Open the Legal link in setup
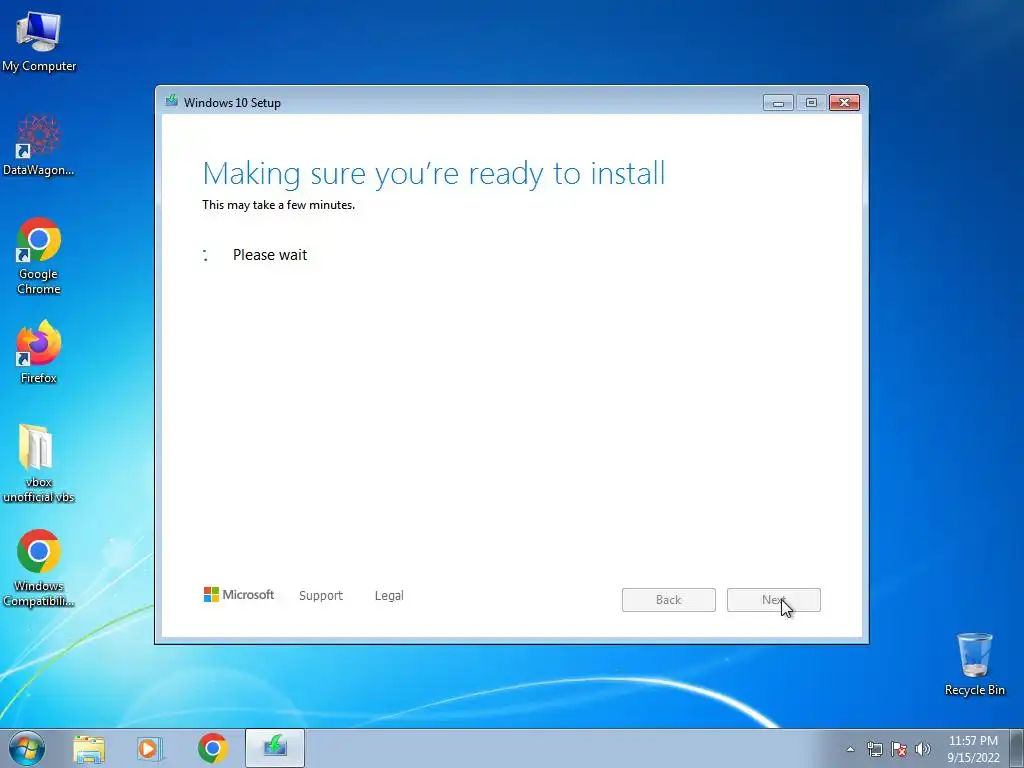This screenshot has height=768, width=1024. pos(389,596)
